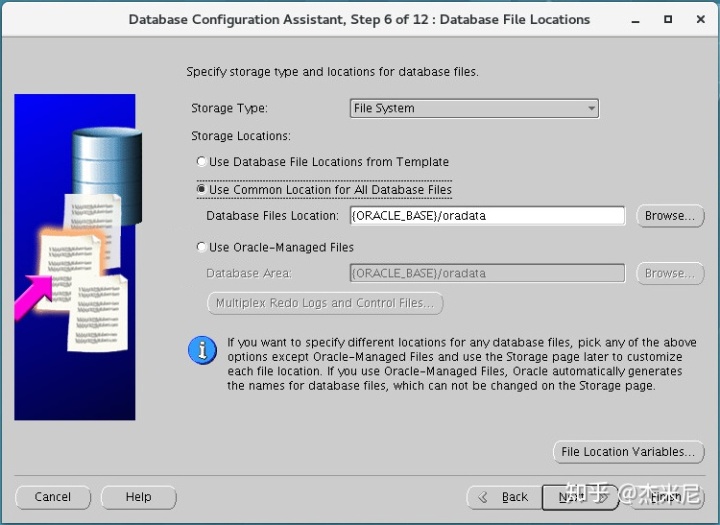Open the Storage Type dropdown
The width and height of the screenshot is (720, 525).
click(x=474, y=108)
